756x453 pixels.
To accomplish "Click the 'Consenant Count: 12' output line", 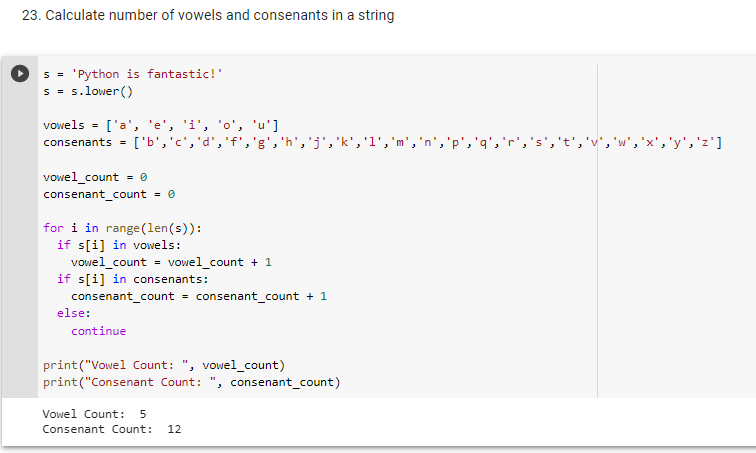I will [112, 429].
